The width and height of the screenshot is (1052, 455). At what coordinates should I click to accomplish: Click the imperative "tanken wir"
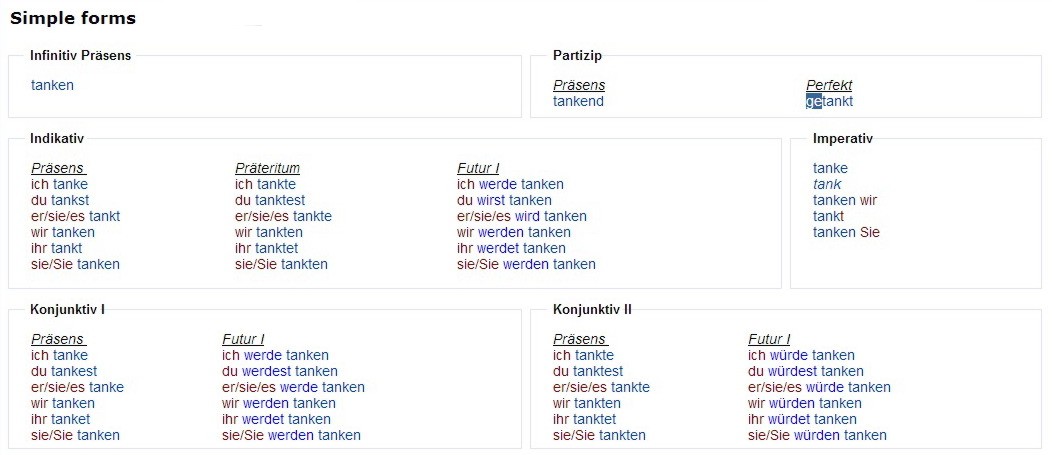click(845, 200)
